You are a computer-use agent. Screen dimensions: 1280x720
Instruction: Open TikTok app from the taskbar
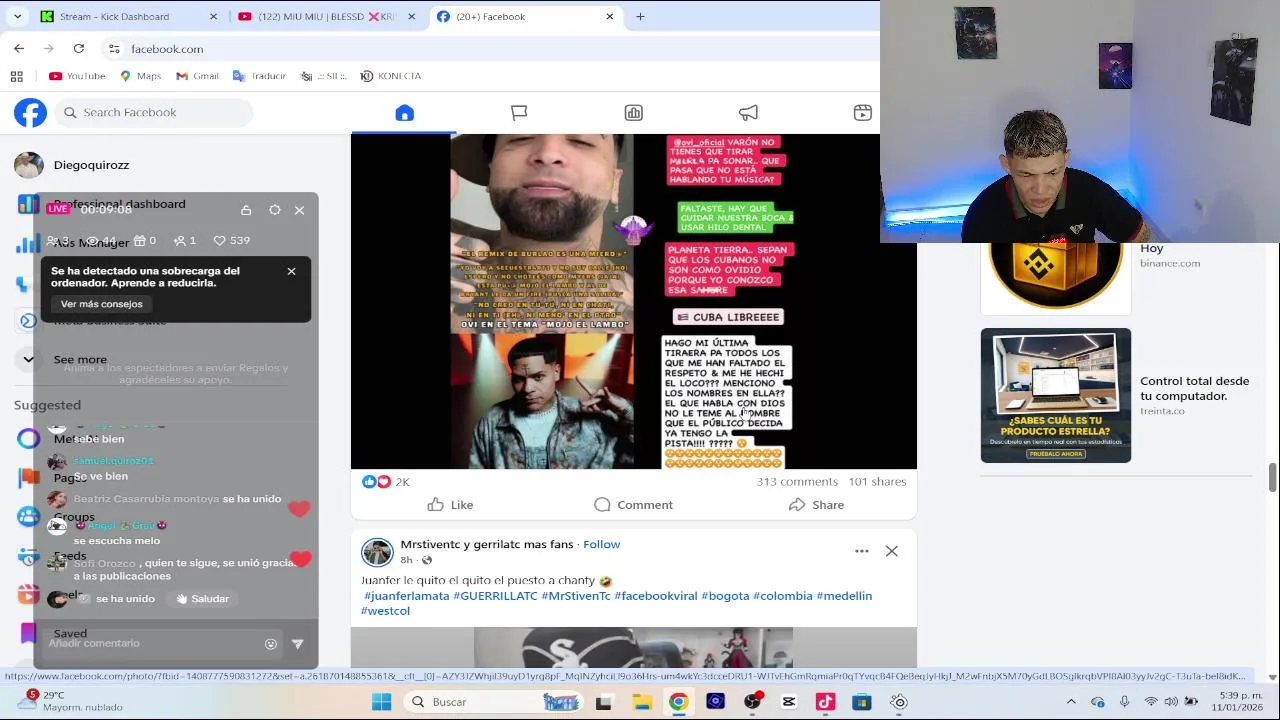(825, 702)
